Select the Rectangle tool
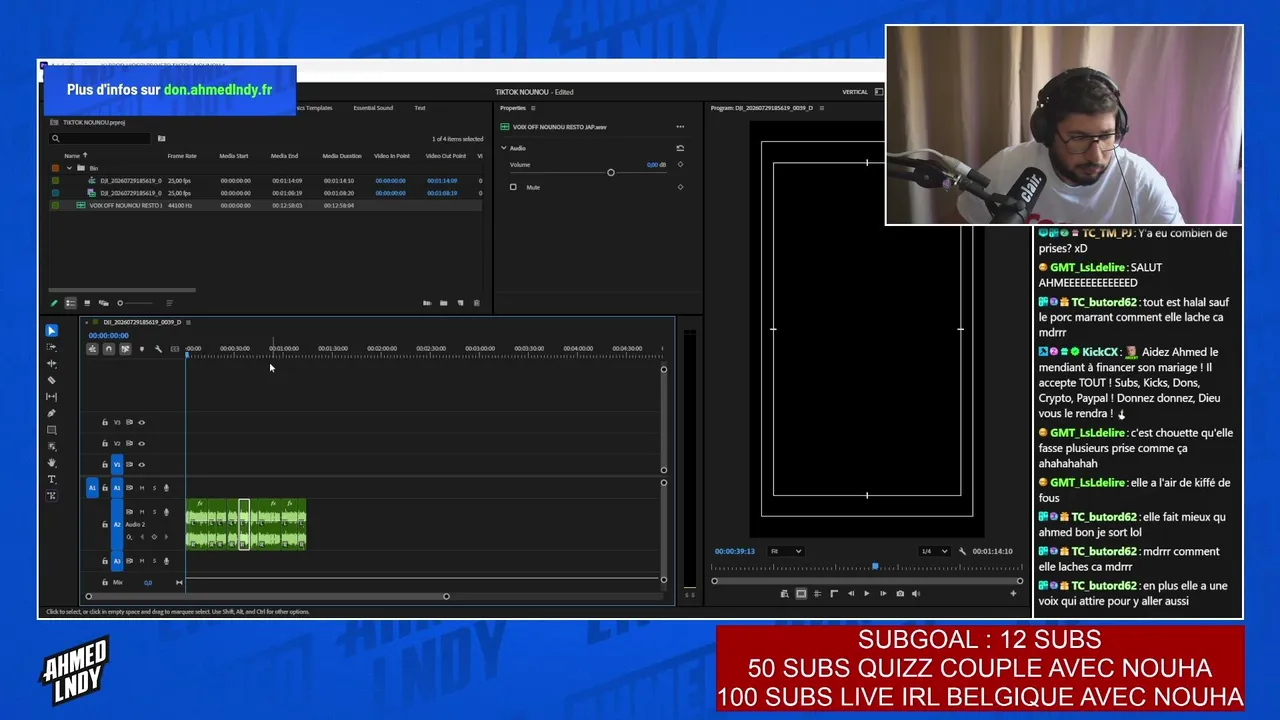The image size is (1280, 720). [x=52, y=430]
